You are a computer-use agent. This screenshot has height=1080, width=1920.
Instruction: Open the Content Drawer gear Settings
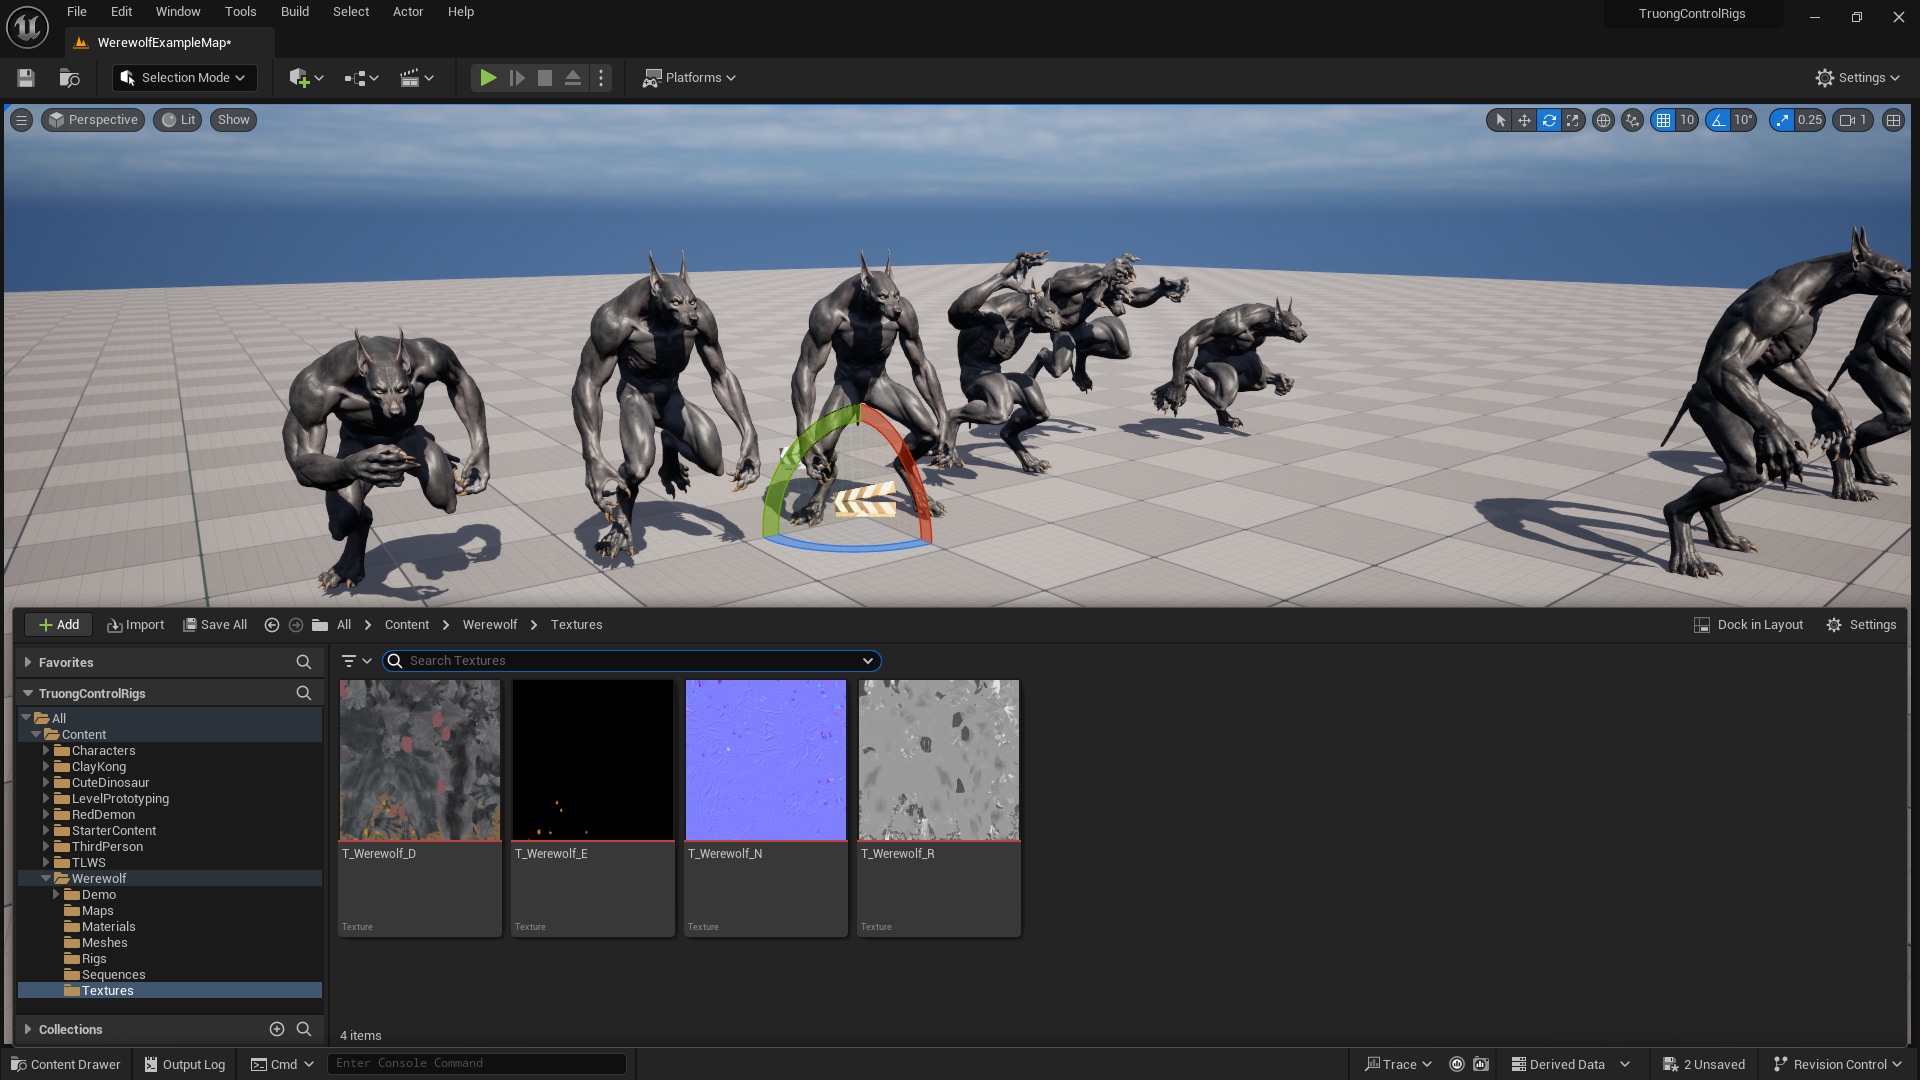click(1861, 625)
